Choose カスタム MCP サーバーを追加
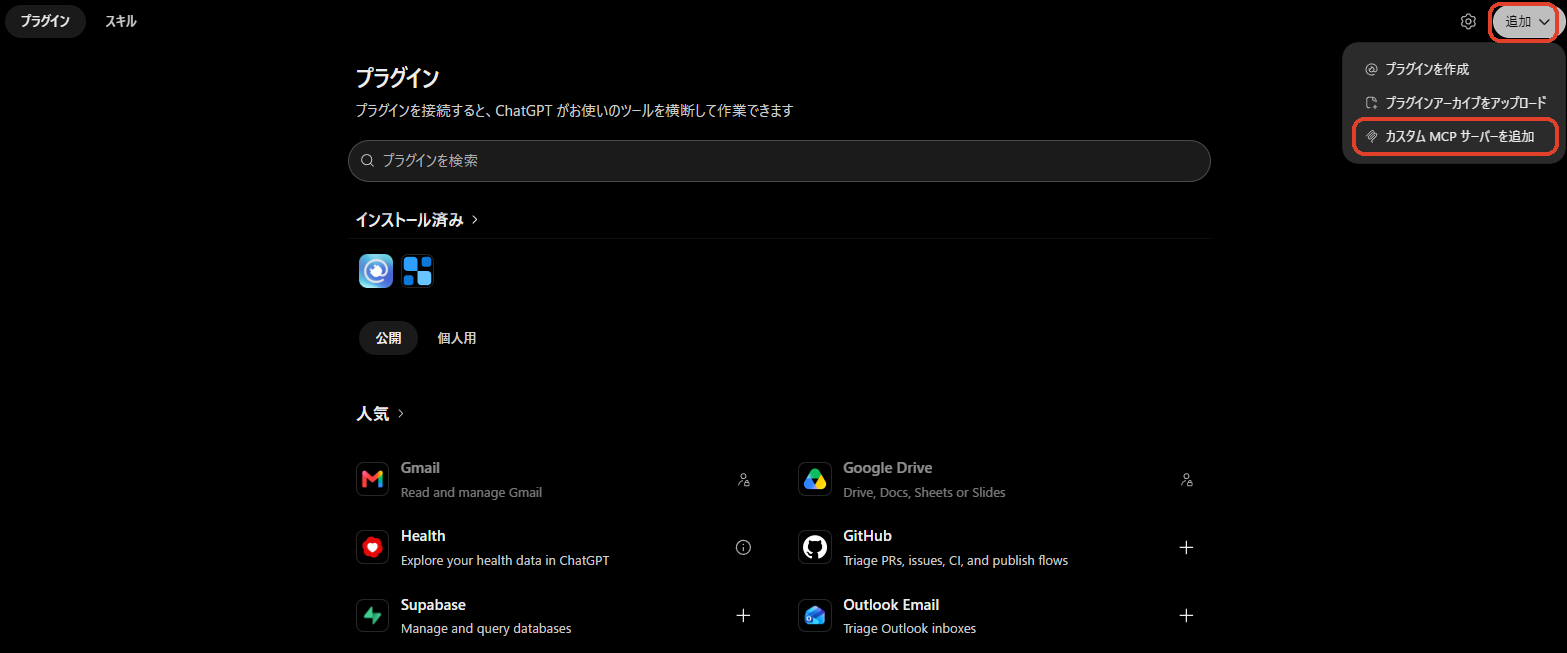1567x653 pixels. [x=1455, y=136]
